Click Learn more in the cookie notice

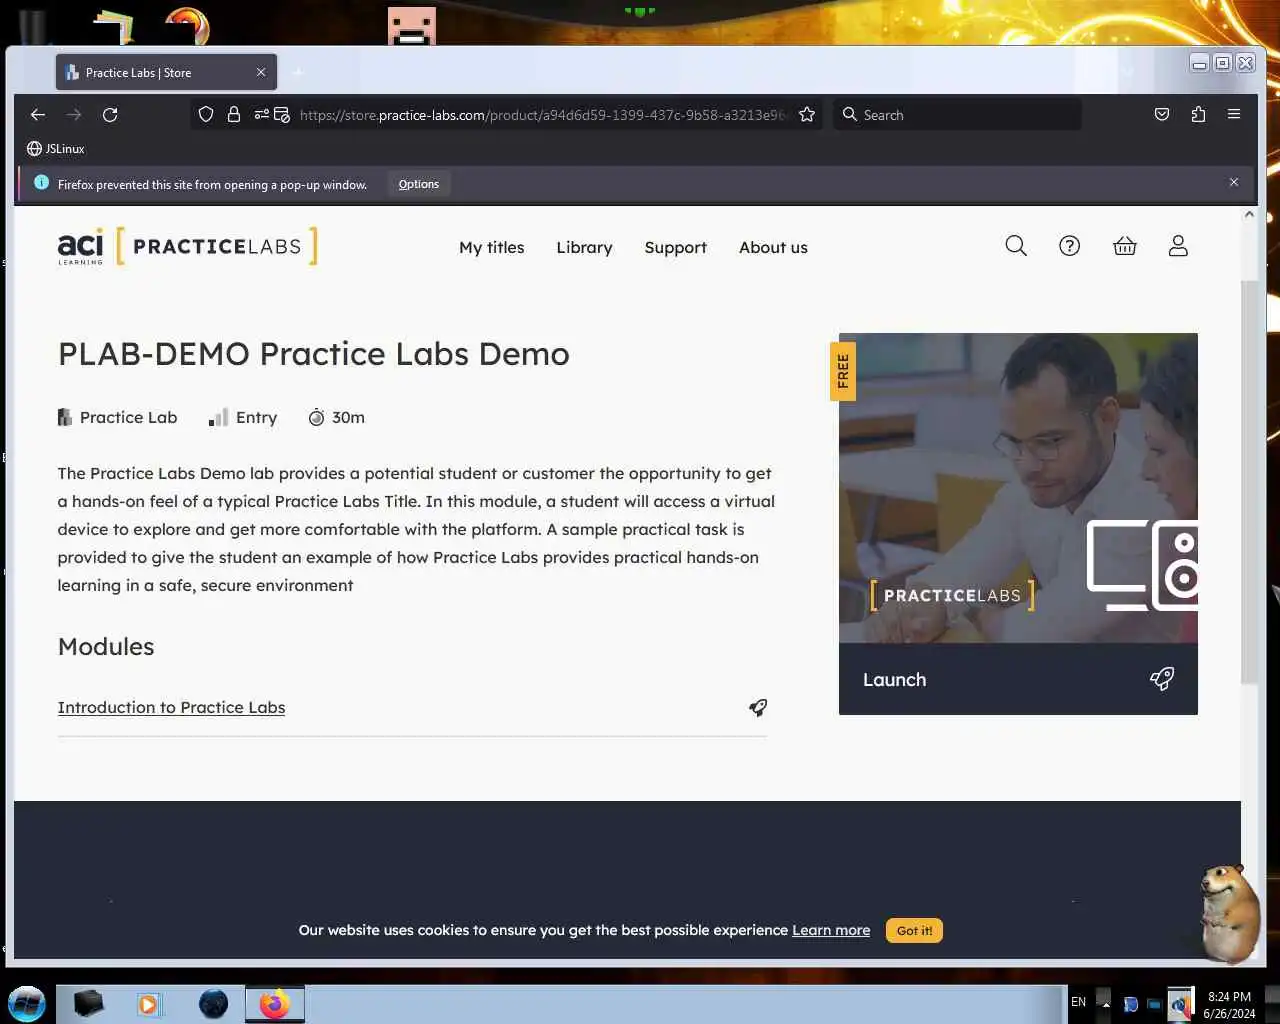(831, 930)
